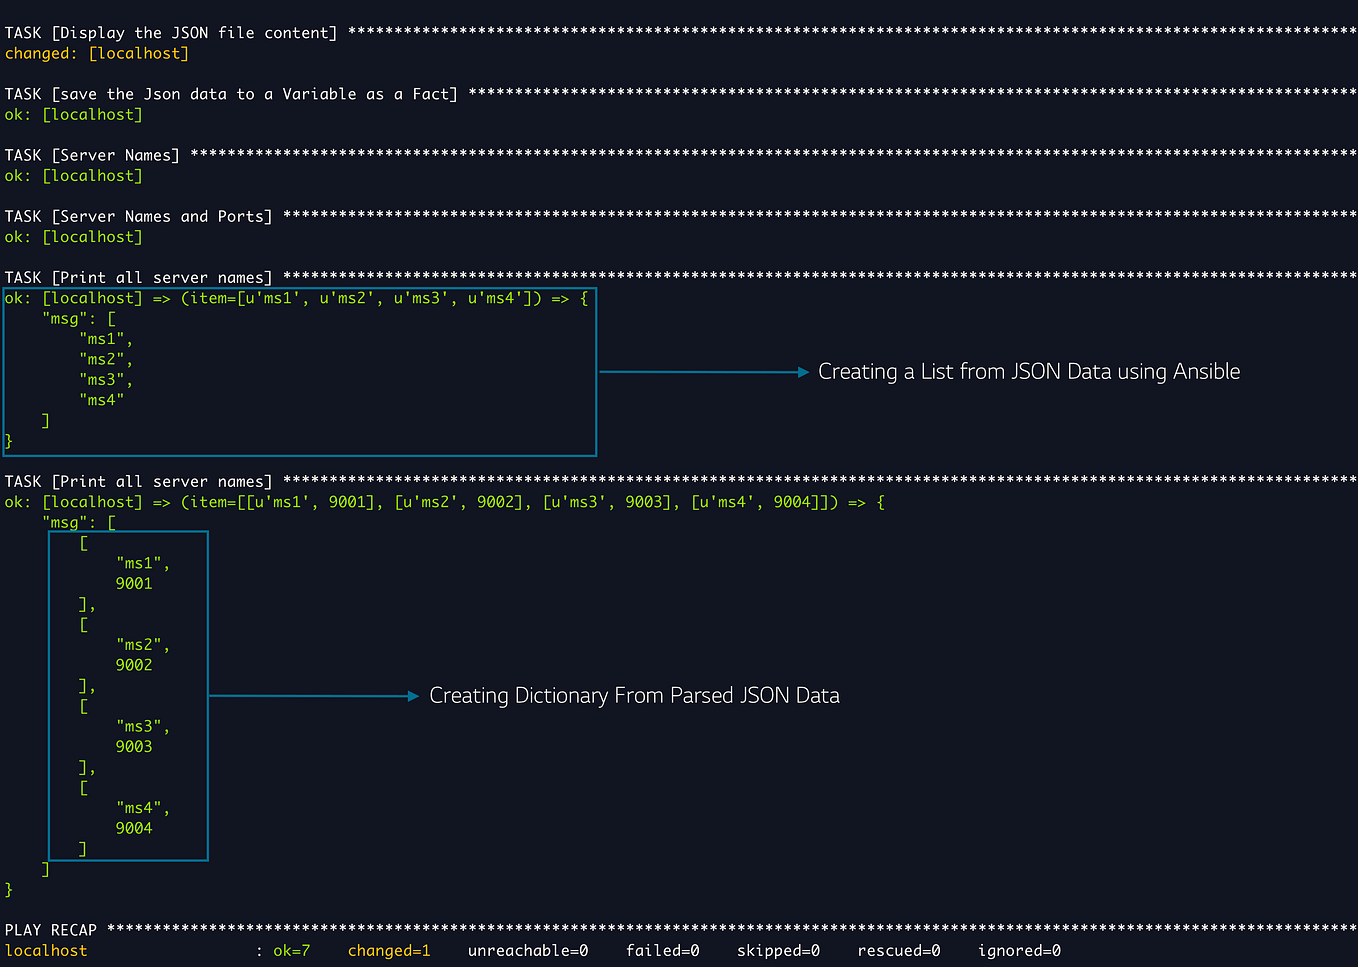Click the 'changed=1' counter in the recap line

389,950
